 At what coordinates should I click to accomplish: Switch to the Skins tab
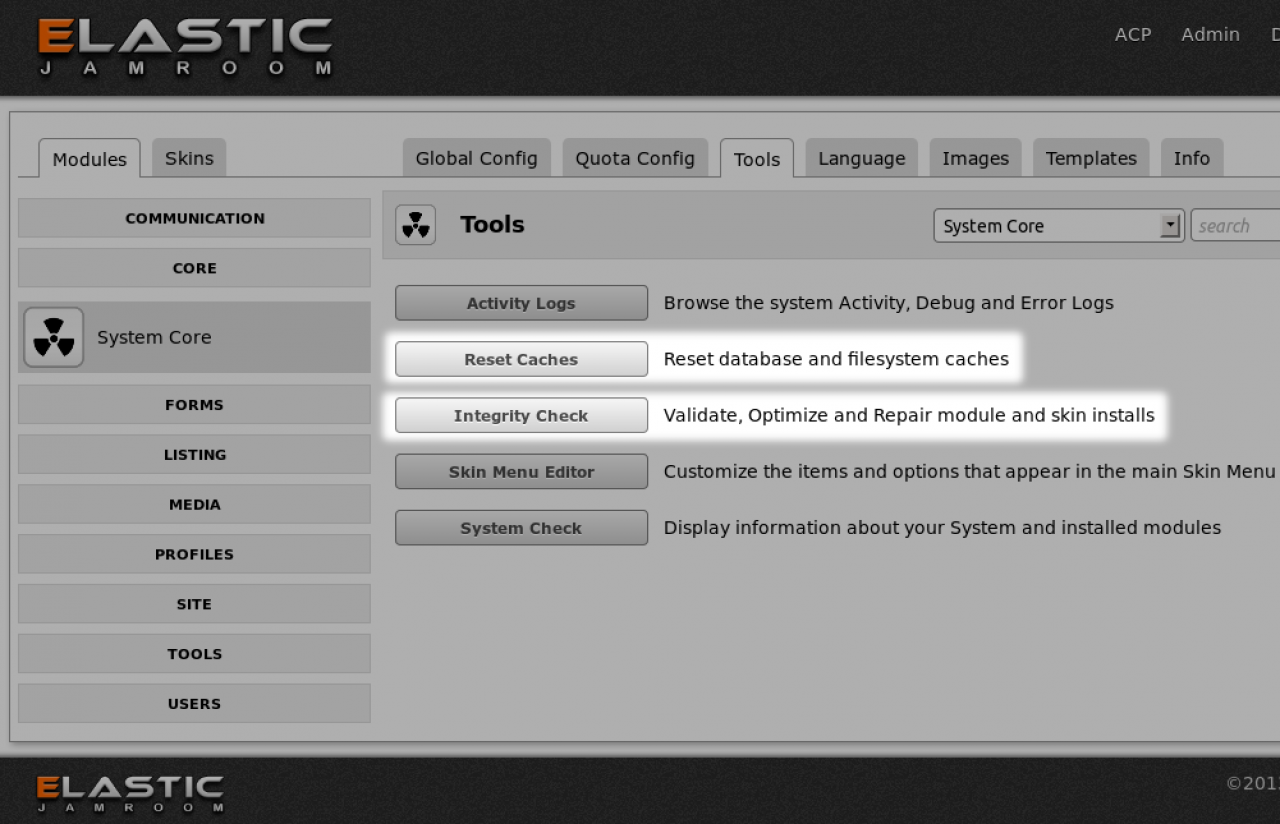189,158
